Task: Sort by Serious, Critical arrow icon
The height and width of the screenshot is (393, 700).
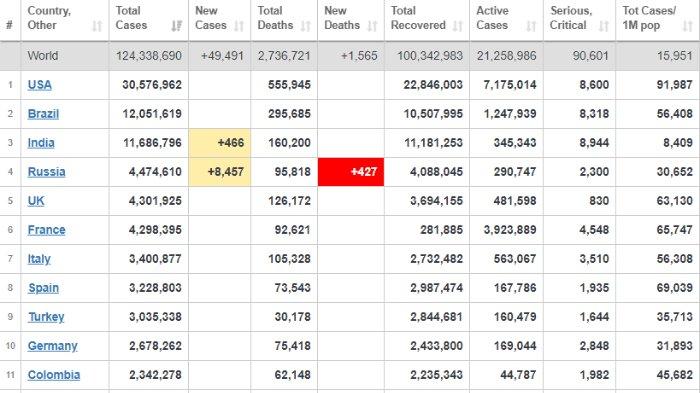Action: pyautogui.click(x=604, y=26)
